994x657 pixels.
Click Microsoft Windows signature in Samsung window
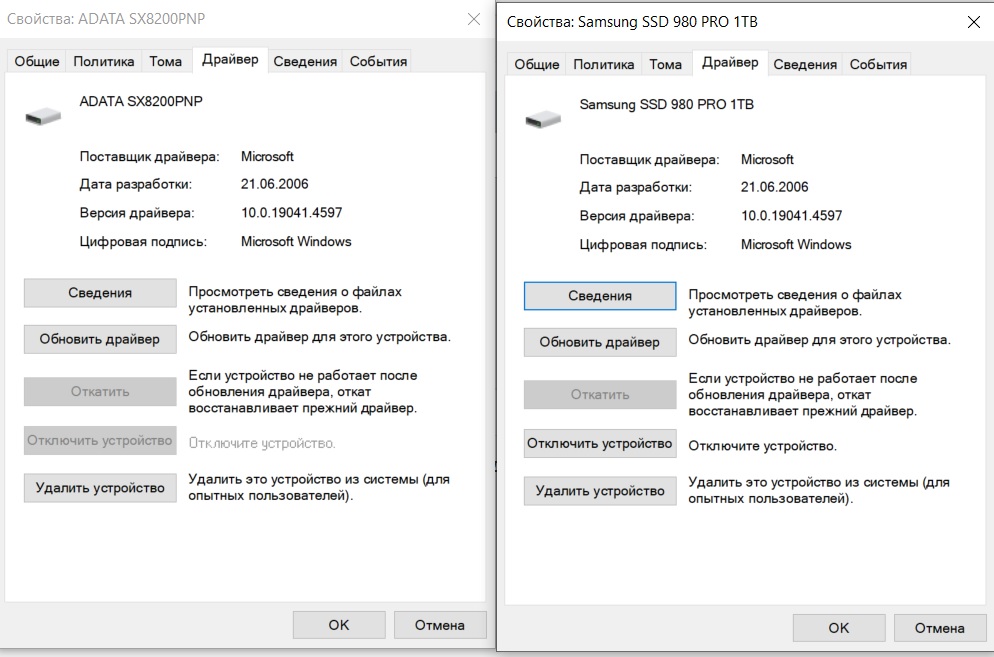coord(796,245)
